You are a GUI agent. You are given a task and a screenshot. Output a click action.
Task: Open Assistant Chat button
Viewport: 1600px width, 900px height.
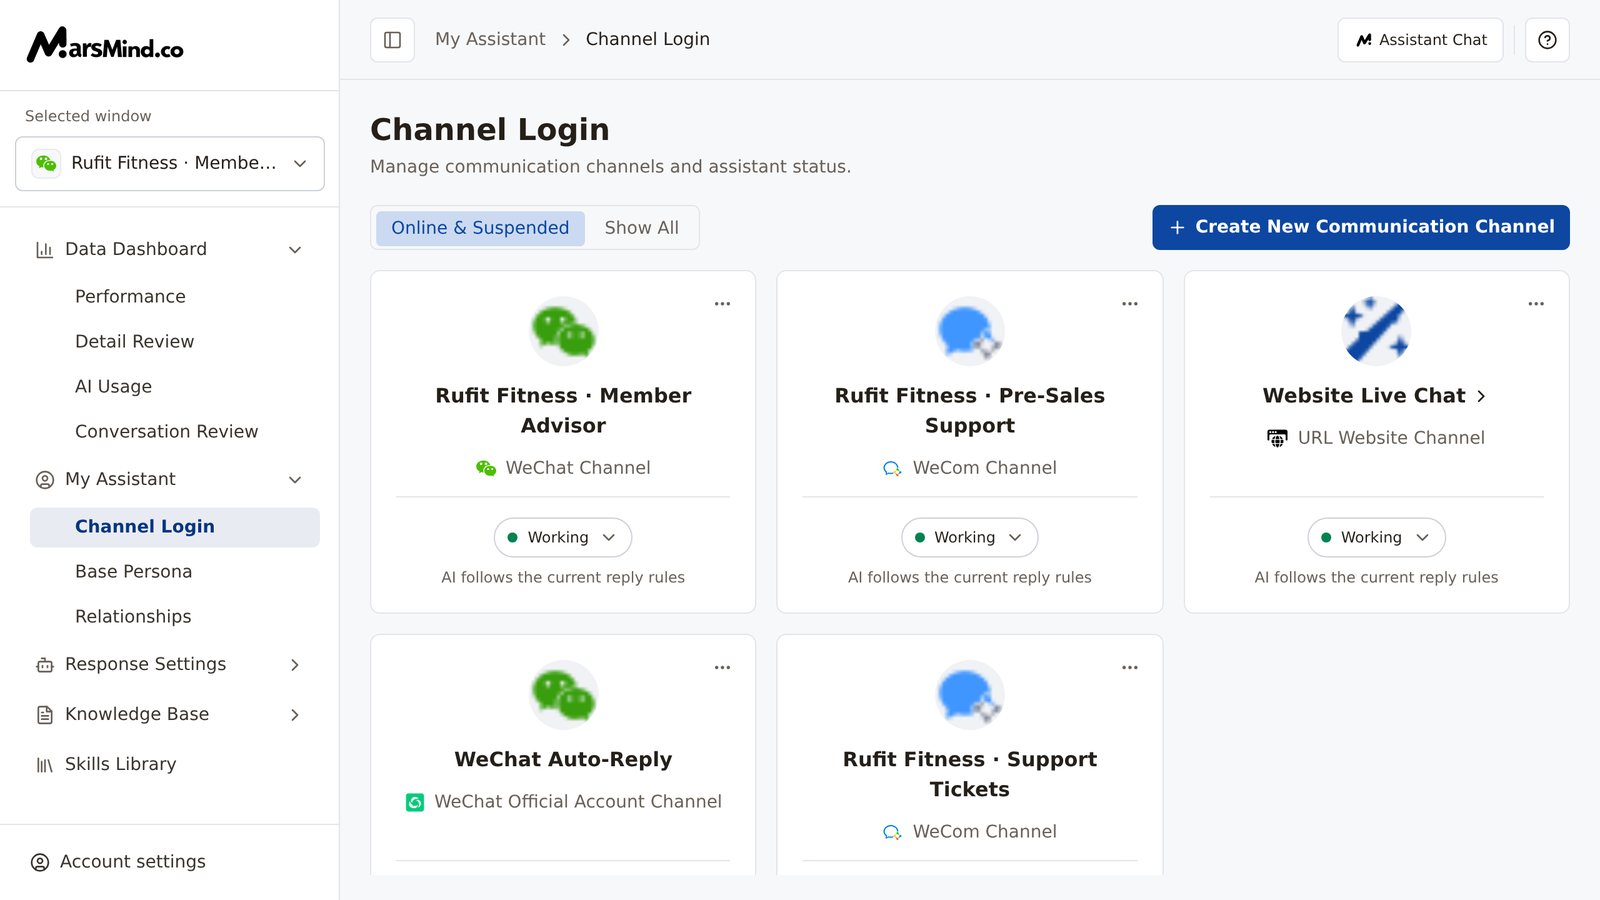(1420, 40)
